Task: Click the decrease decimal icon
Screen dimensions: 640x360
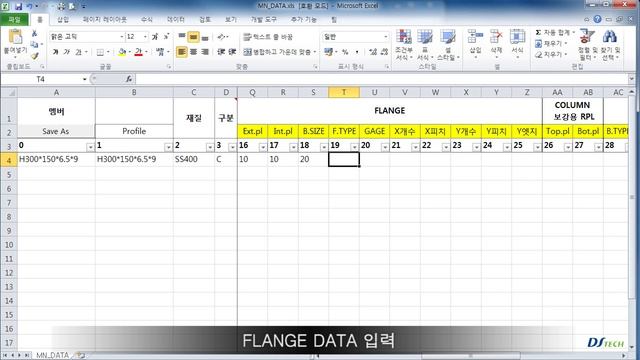Action: coord(384,52)
